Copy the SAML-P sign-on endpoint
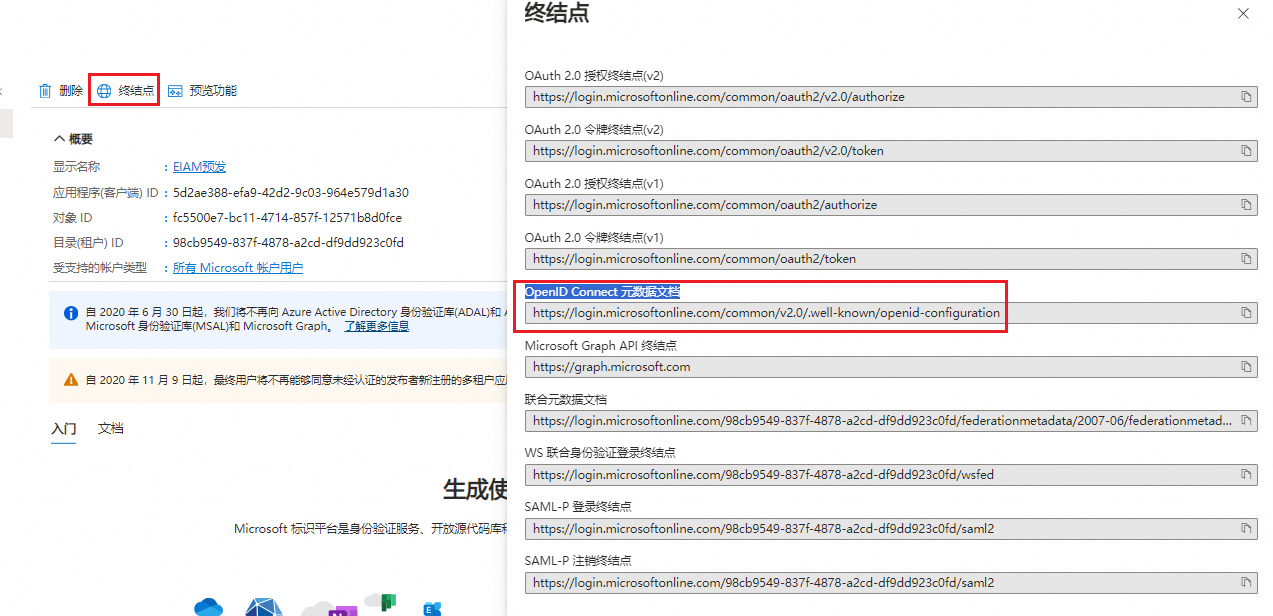Screen dimensions: 1273x616 1246,529
